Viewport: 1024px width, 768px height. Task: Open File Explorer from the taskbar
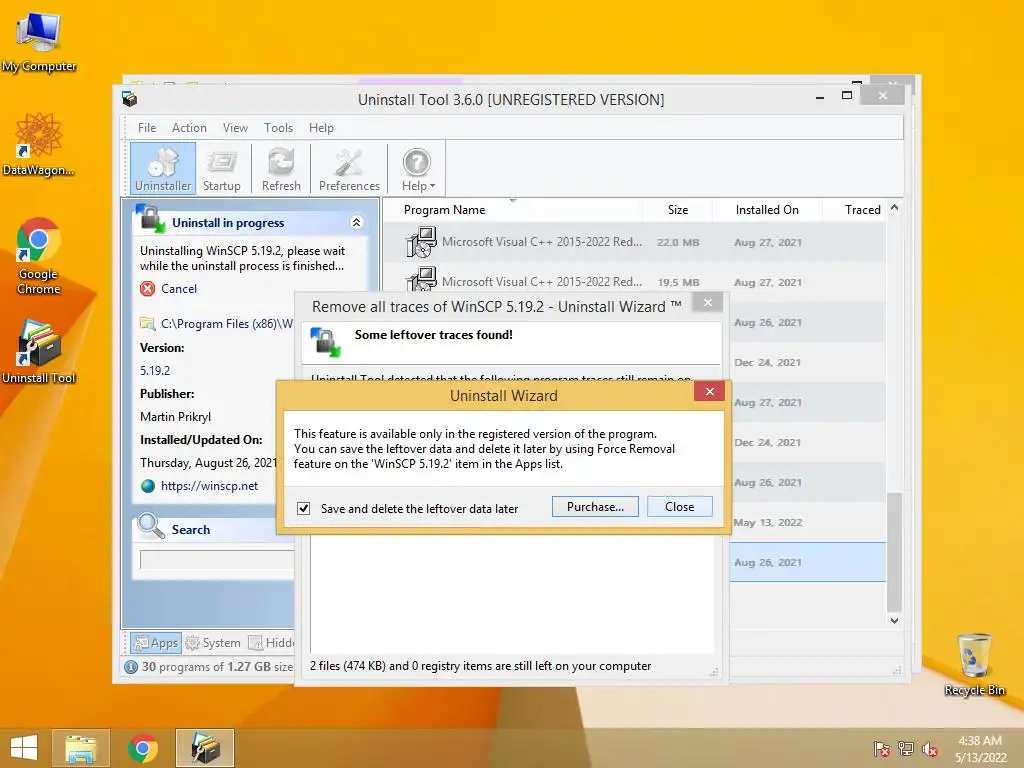tap(80, 748)
